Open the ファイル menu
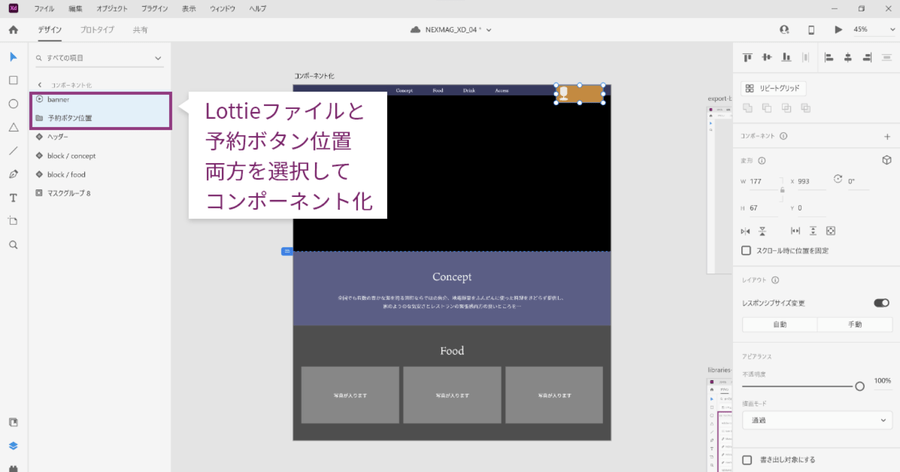900x472 pixels. click(44, 9)
